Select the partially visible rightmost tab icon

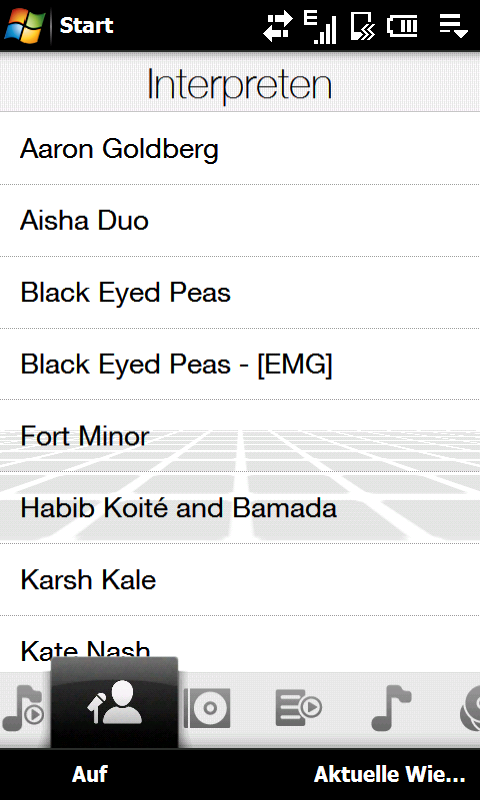point(469,708)
